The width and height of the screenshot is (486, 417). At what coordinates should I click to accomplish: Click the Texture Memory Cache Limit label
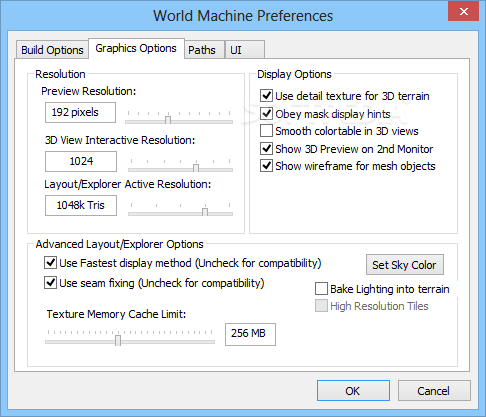116,314
